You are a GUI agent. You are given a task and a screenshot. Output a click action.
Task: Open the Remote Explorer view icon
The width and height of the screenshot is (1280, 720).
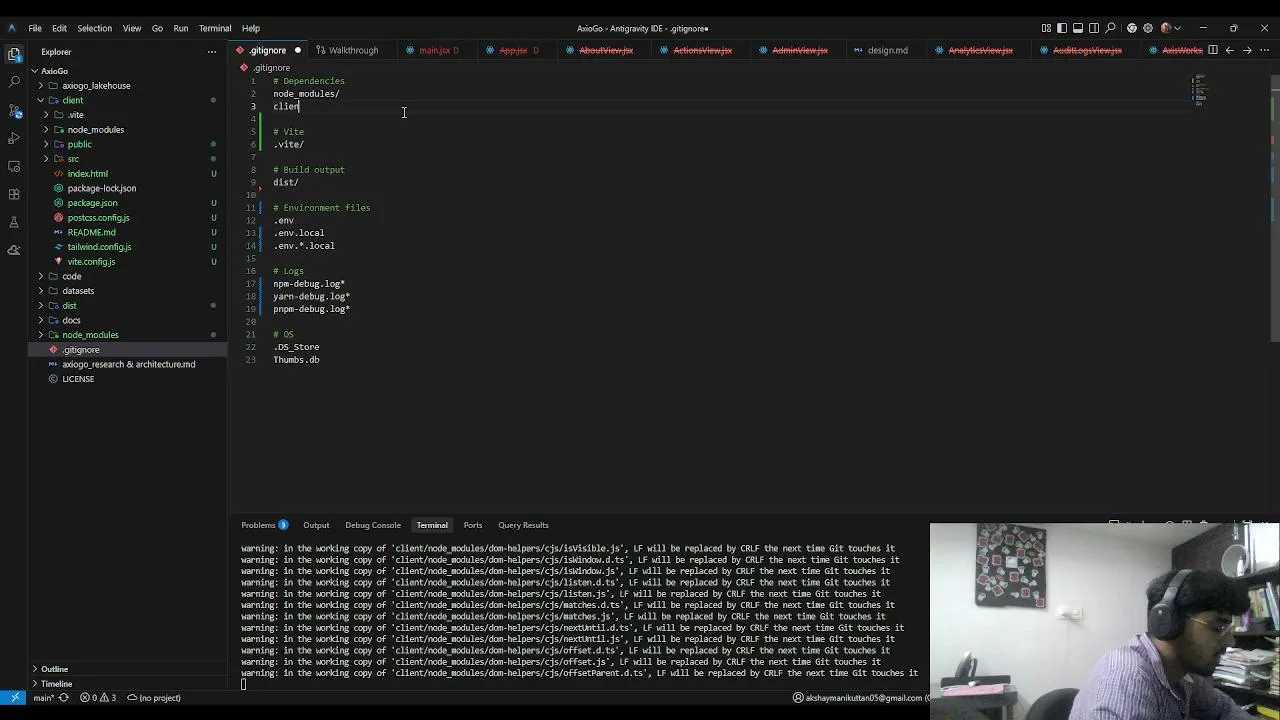pyautogui.click(x=14, y=165)
